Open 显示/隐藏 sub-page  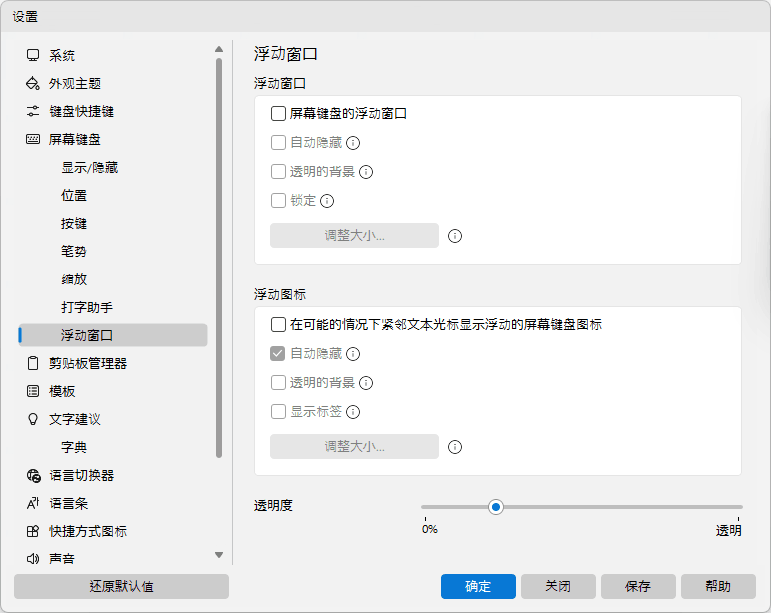[113, 168]
